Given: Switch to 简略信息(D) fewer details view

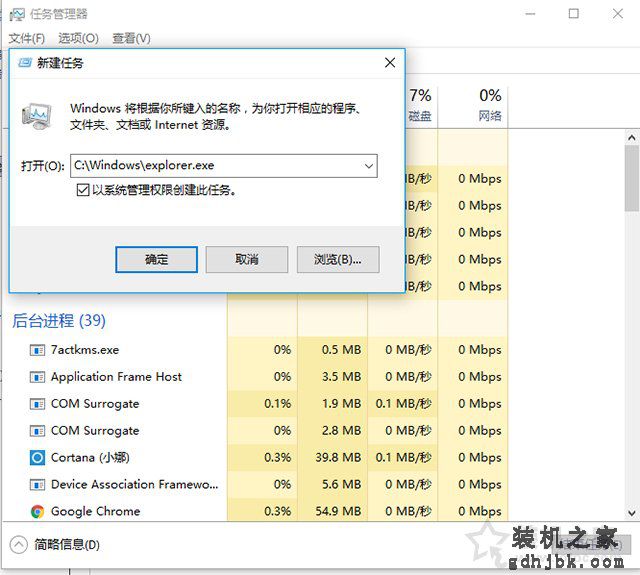Looking at the screenshot, I should click(x=67, y=545).
